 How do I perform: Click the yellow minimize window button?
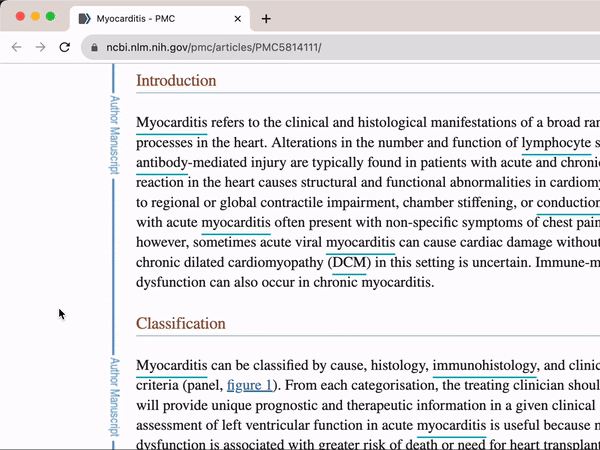coord(35,16)
